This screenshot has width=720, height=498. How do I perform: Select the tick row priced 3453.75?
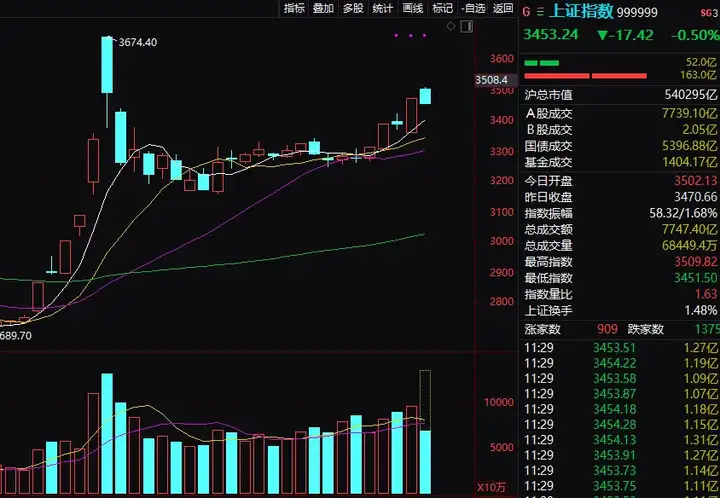[620, 486]
